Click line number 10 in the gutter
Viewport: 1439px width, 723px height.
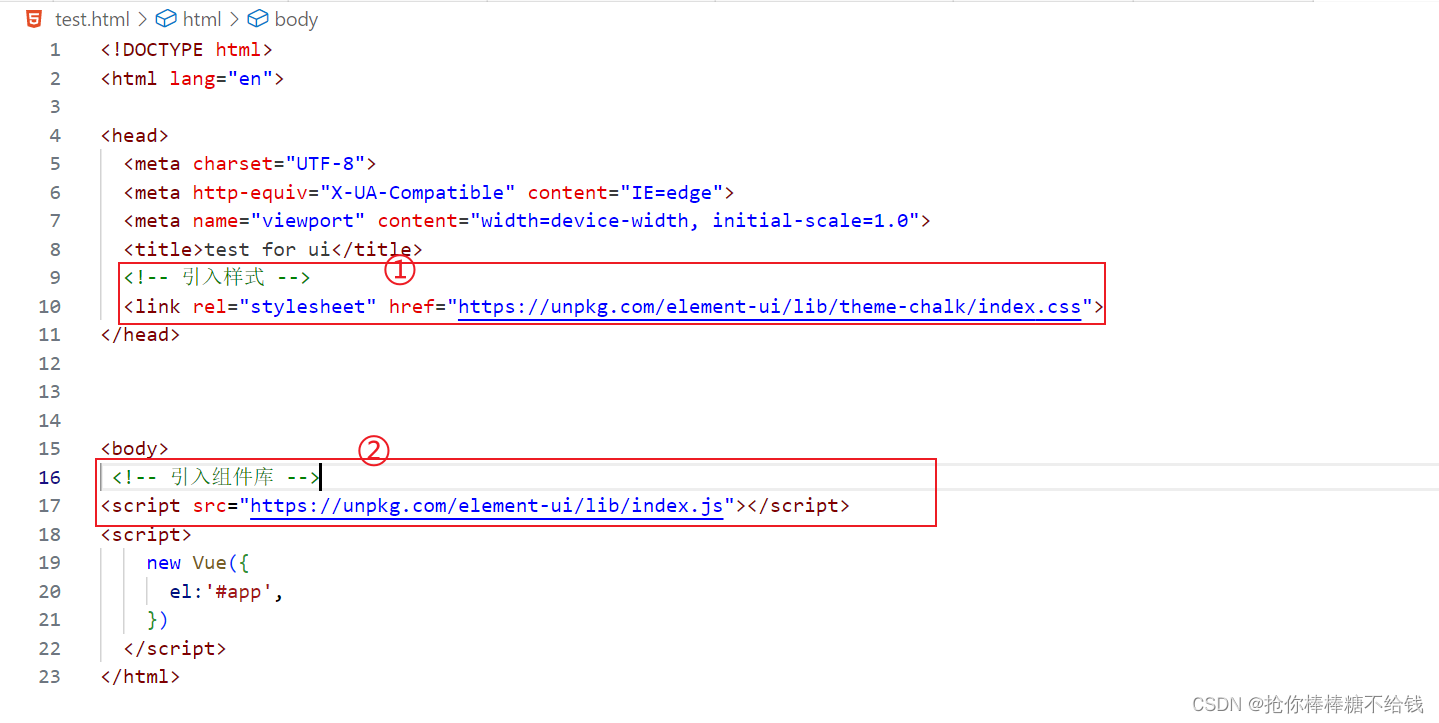coord(50,306)
